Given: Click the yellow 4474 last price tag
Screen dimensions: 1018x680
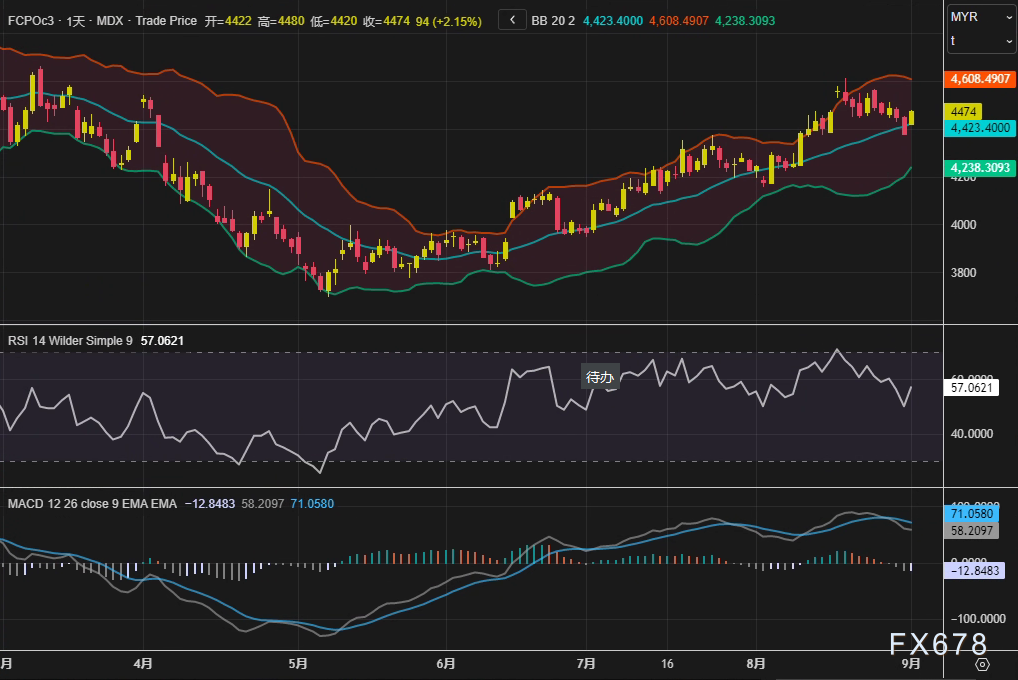Looking at the screenshot, I should [x=965, y=112].
